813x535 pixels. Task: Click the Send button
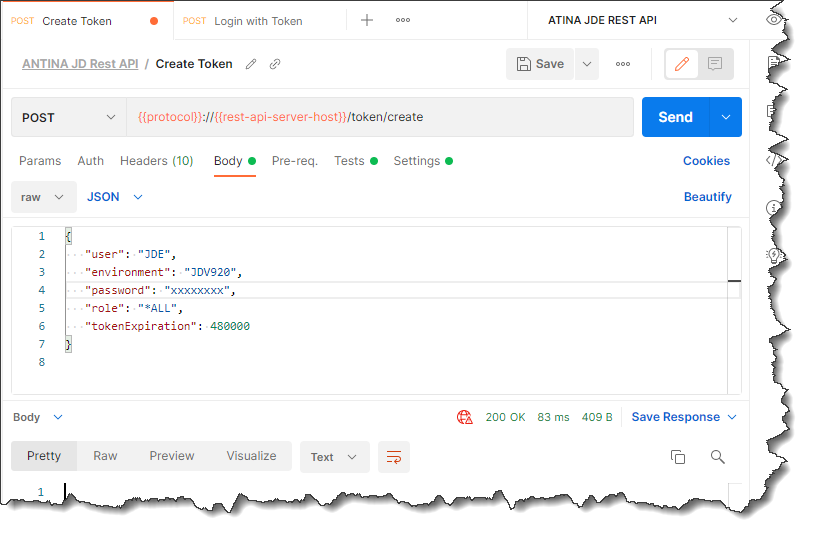(676, 117)
